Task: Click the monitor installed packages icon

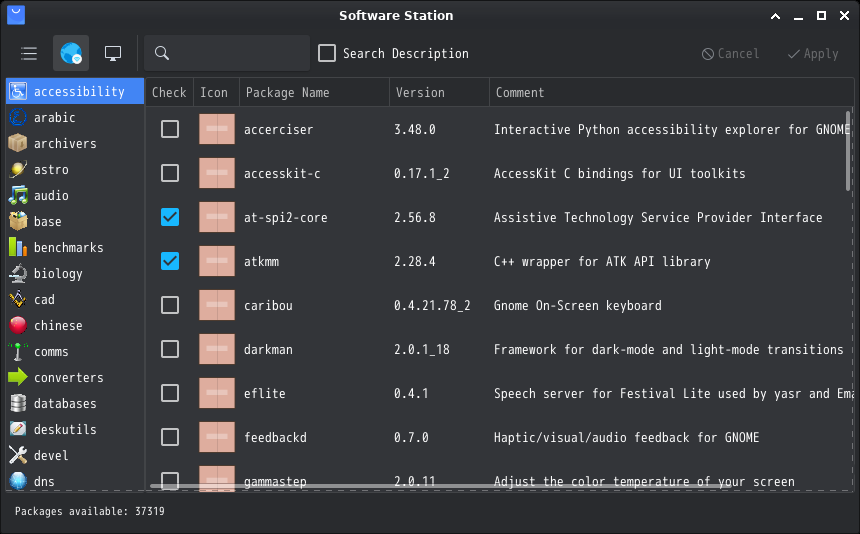Action: (113, 53)
